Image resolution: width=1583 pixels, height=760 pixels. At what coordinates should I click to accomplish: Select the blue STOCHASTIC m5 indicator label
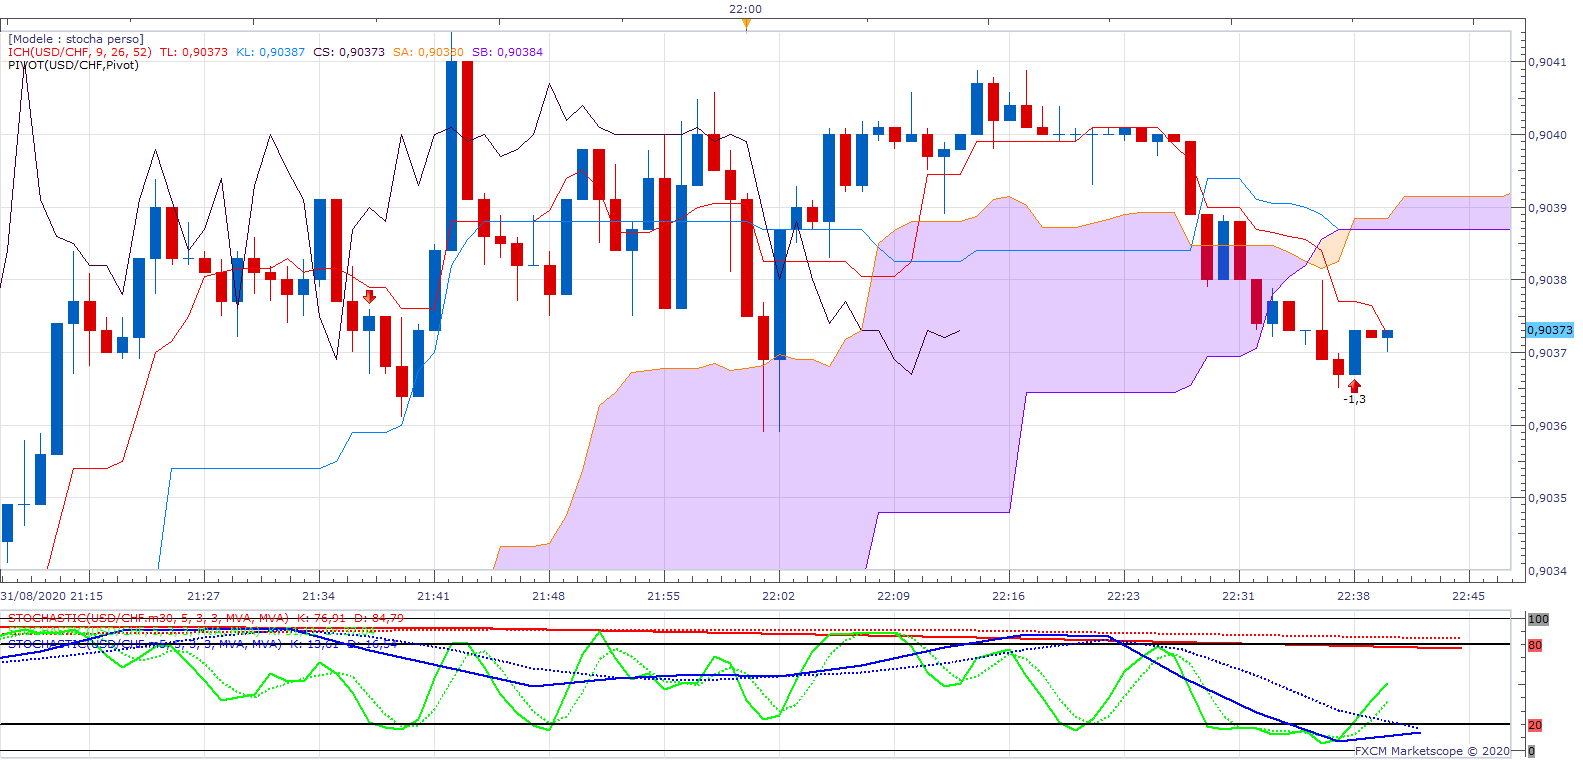tap(202, 644)
